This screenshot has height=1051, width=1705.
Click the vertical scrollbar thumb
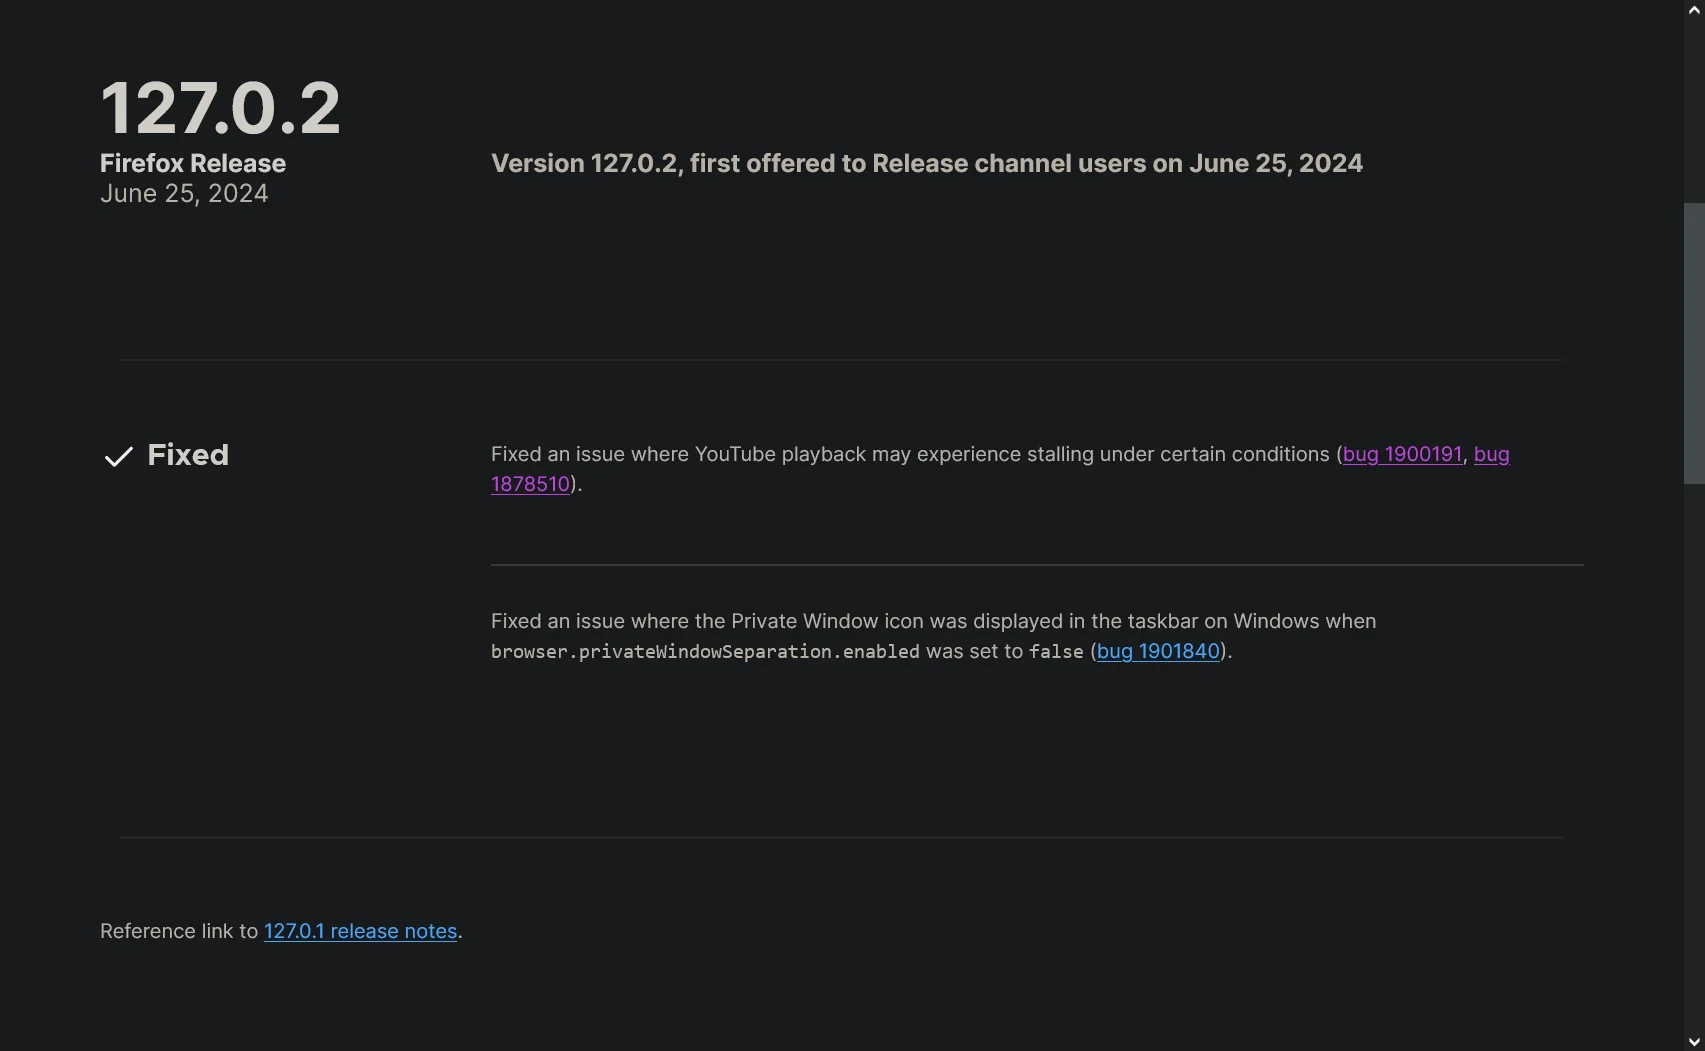(1694, 344)
